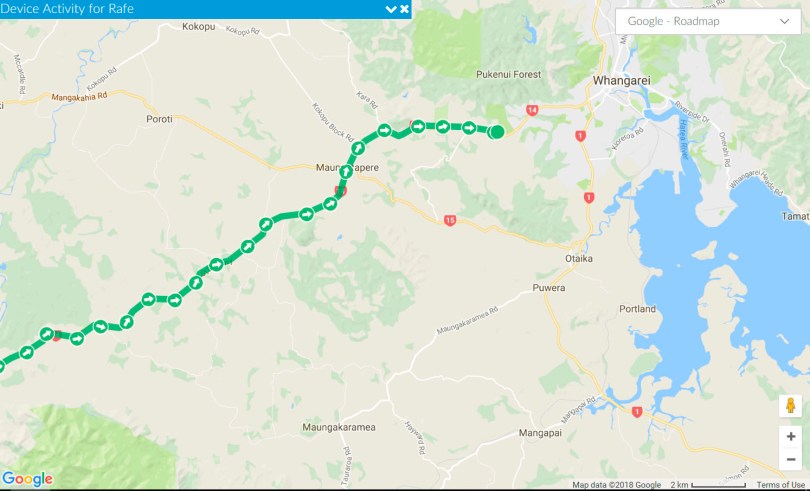Click the right-arrow marker west of the endpoint
The height and width of the screenshot is (491, 810).
[469, 128]
